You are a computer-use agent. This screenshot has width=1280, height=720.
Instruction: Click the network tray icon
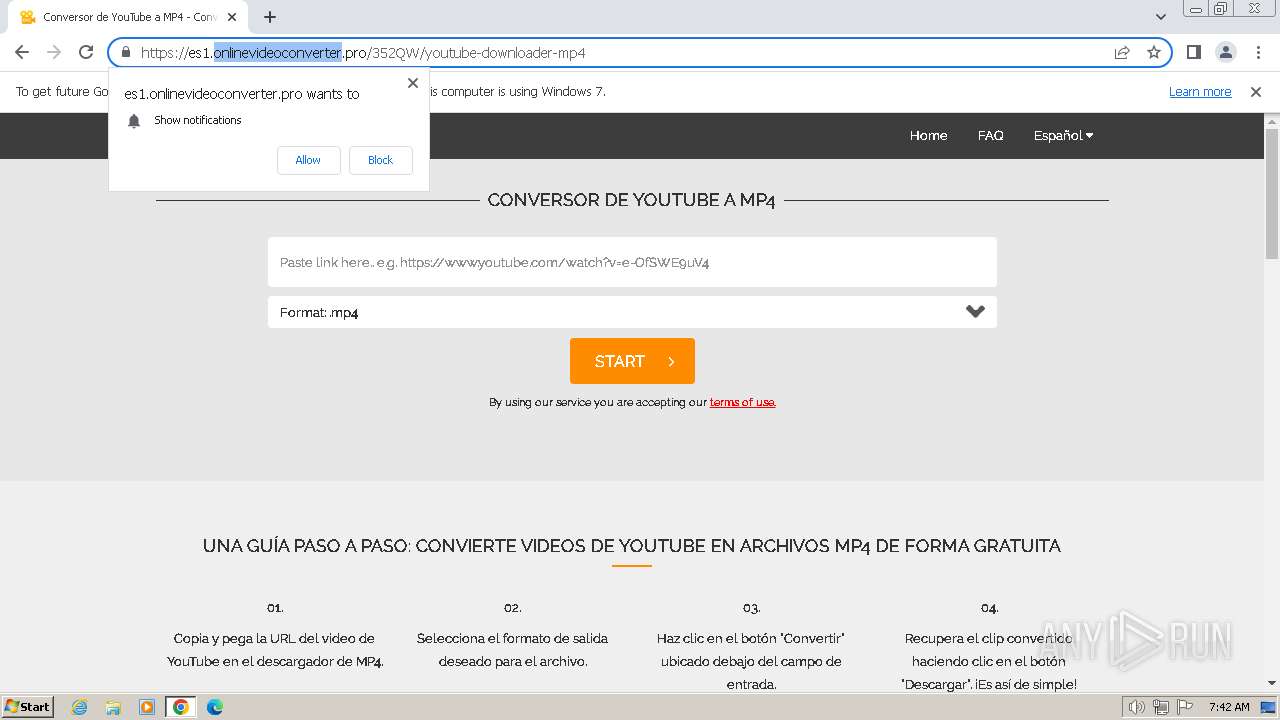coord(1160,707)
